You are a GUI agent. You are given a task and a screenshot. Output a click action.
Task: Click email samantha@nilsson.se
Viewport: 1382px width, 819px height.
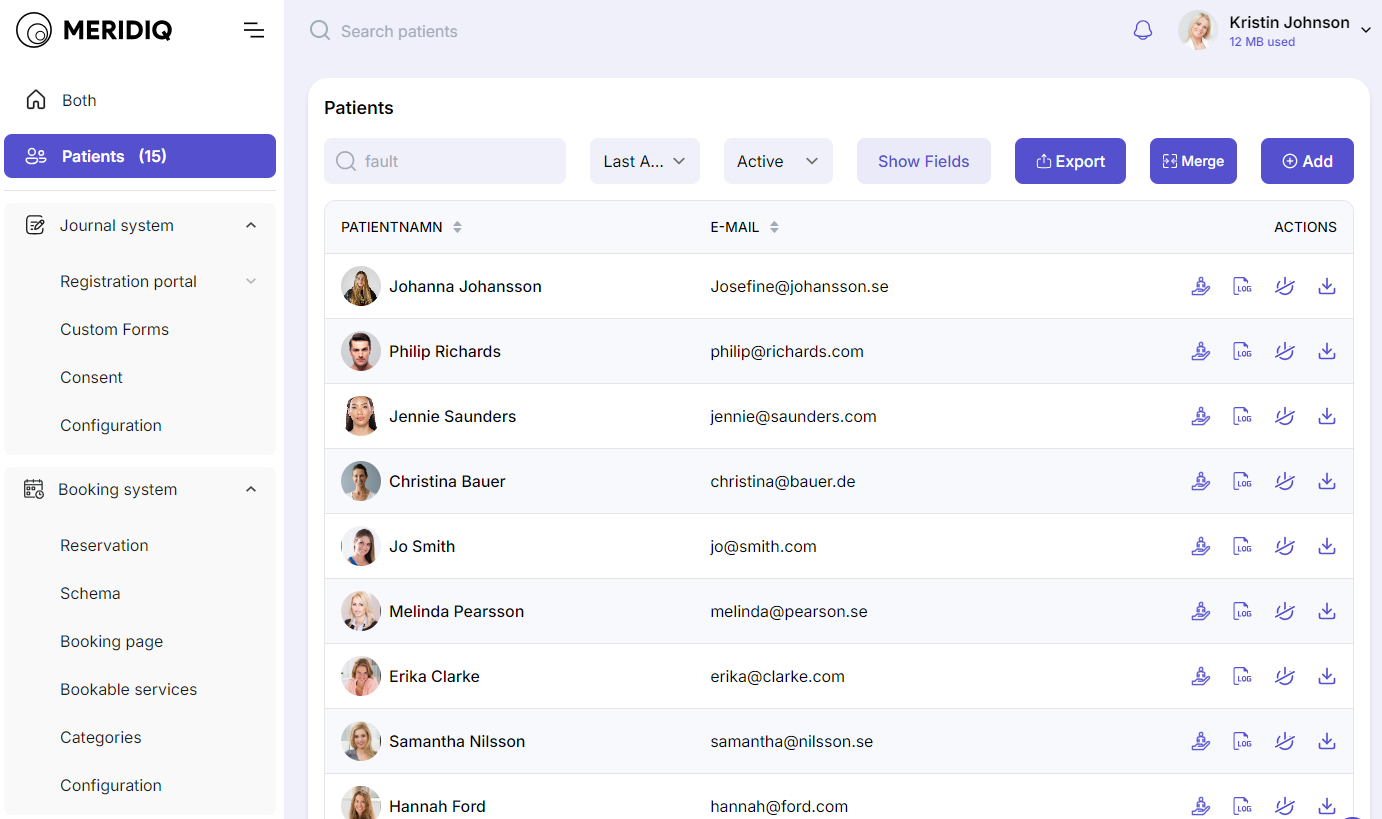tap(792, 741)
